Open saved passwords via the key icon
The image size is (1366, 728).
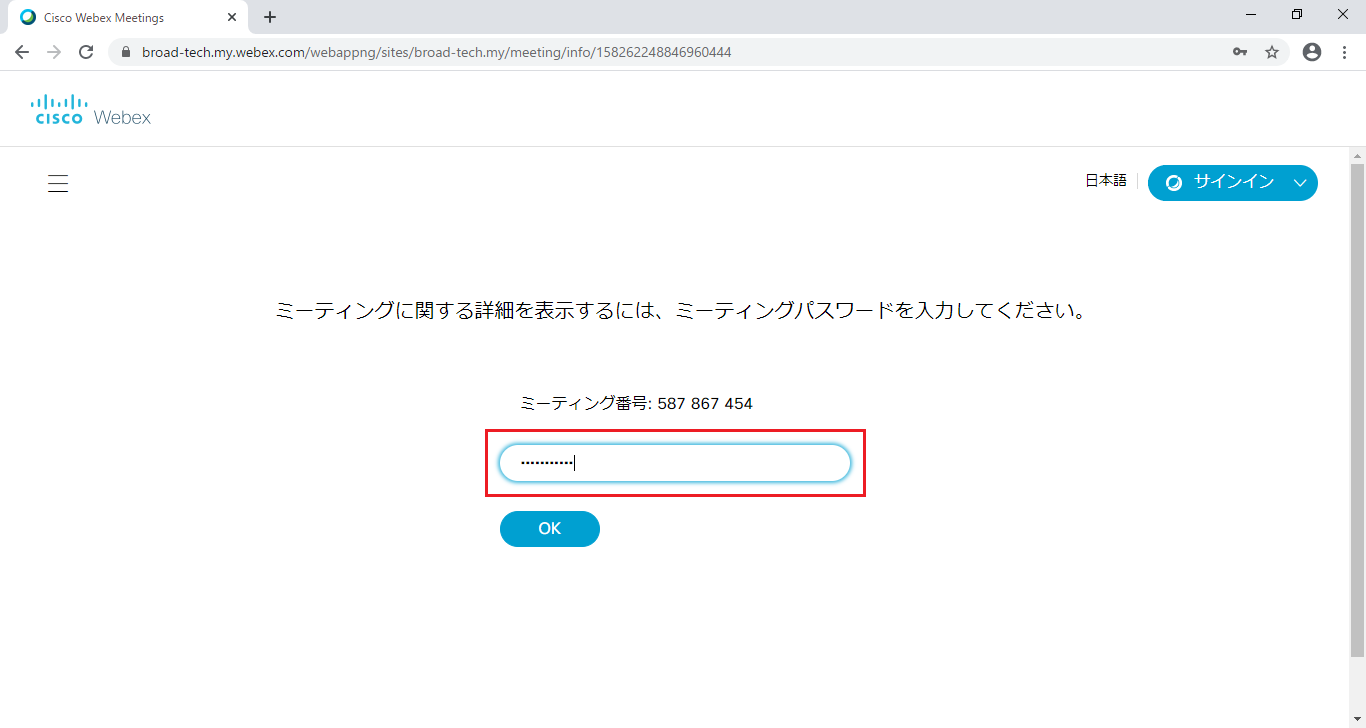tap(1240, 52)
